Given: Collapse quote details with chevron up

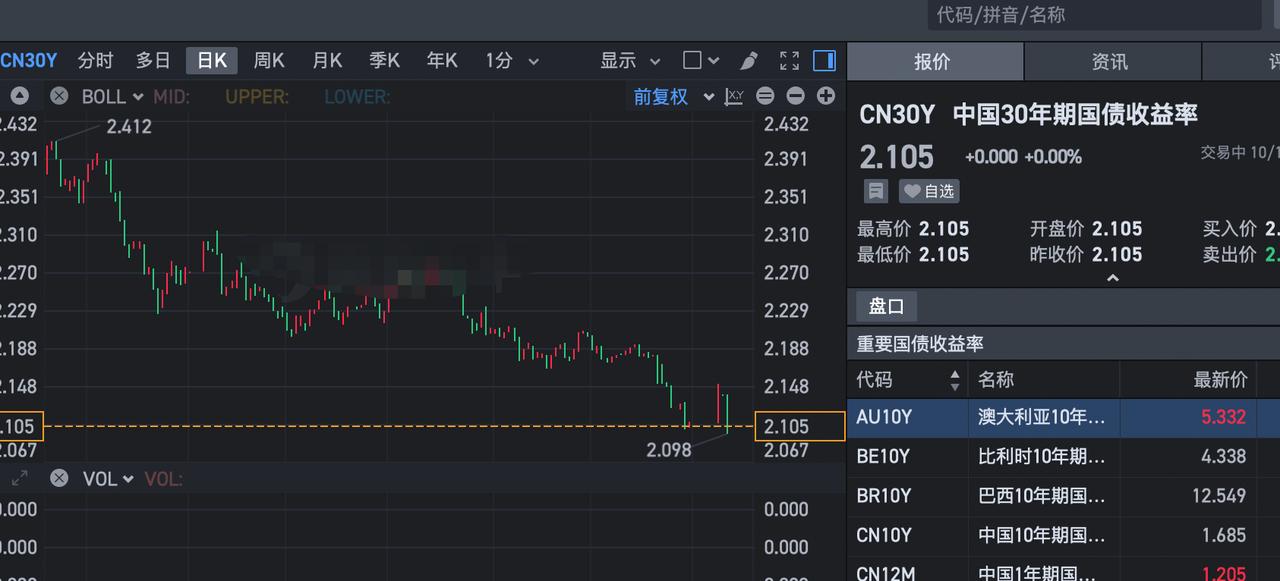Looking at the screenshot, I should [x=1112, y=278].
